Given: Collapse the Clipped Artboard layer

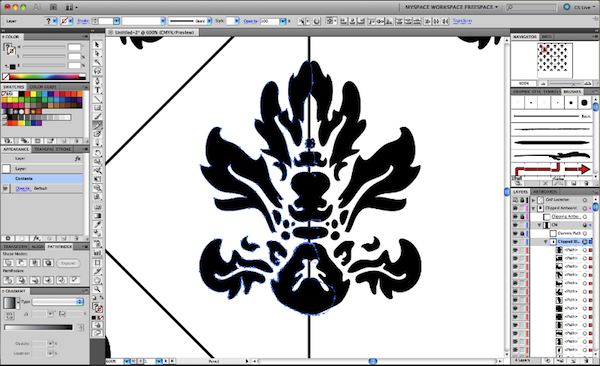Looking at the screenshot, I should pyautogui.click(x=533, y=208).
